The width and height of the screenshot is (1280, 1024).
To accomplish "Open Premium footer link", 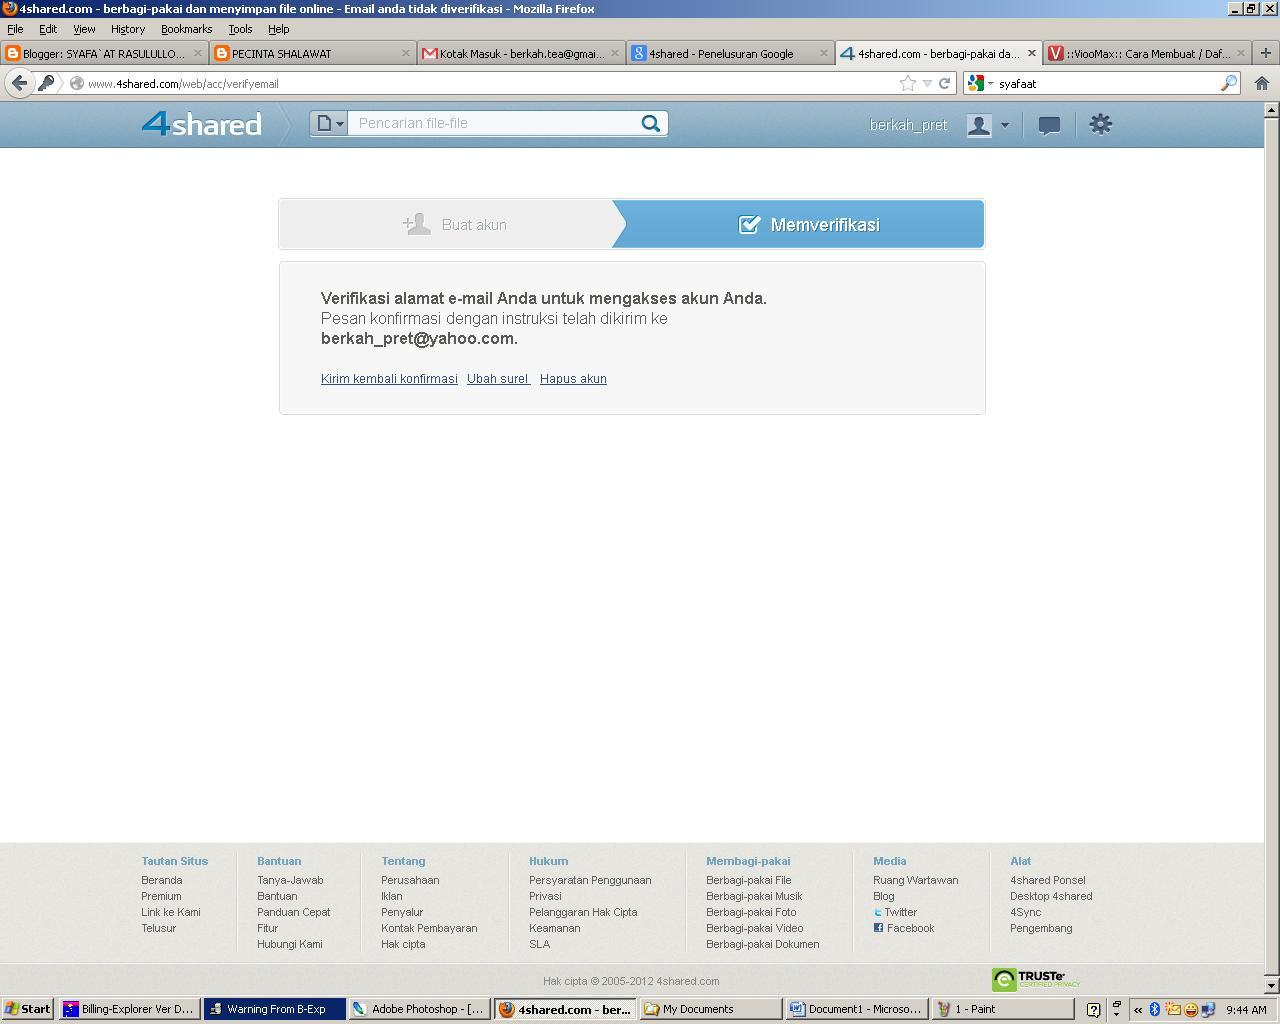I will (x=161, y=896).
